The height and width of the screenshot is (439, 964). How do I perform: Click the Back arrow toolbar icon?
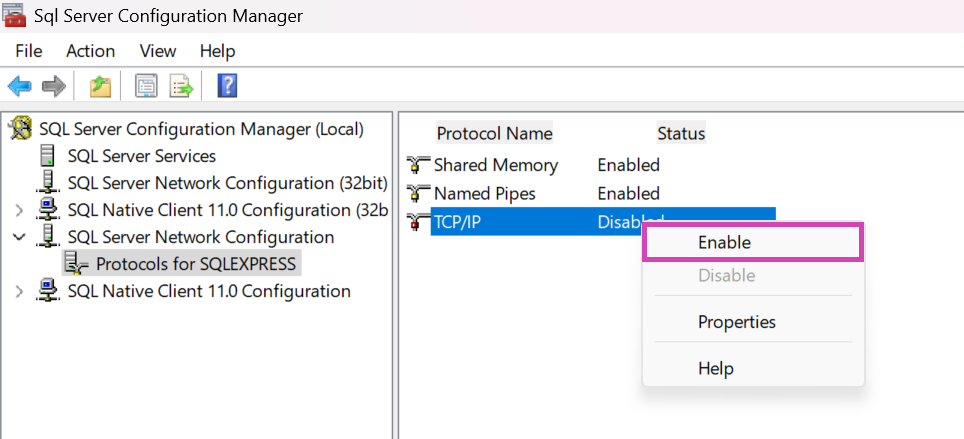tap(19, 87)
